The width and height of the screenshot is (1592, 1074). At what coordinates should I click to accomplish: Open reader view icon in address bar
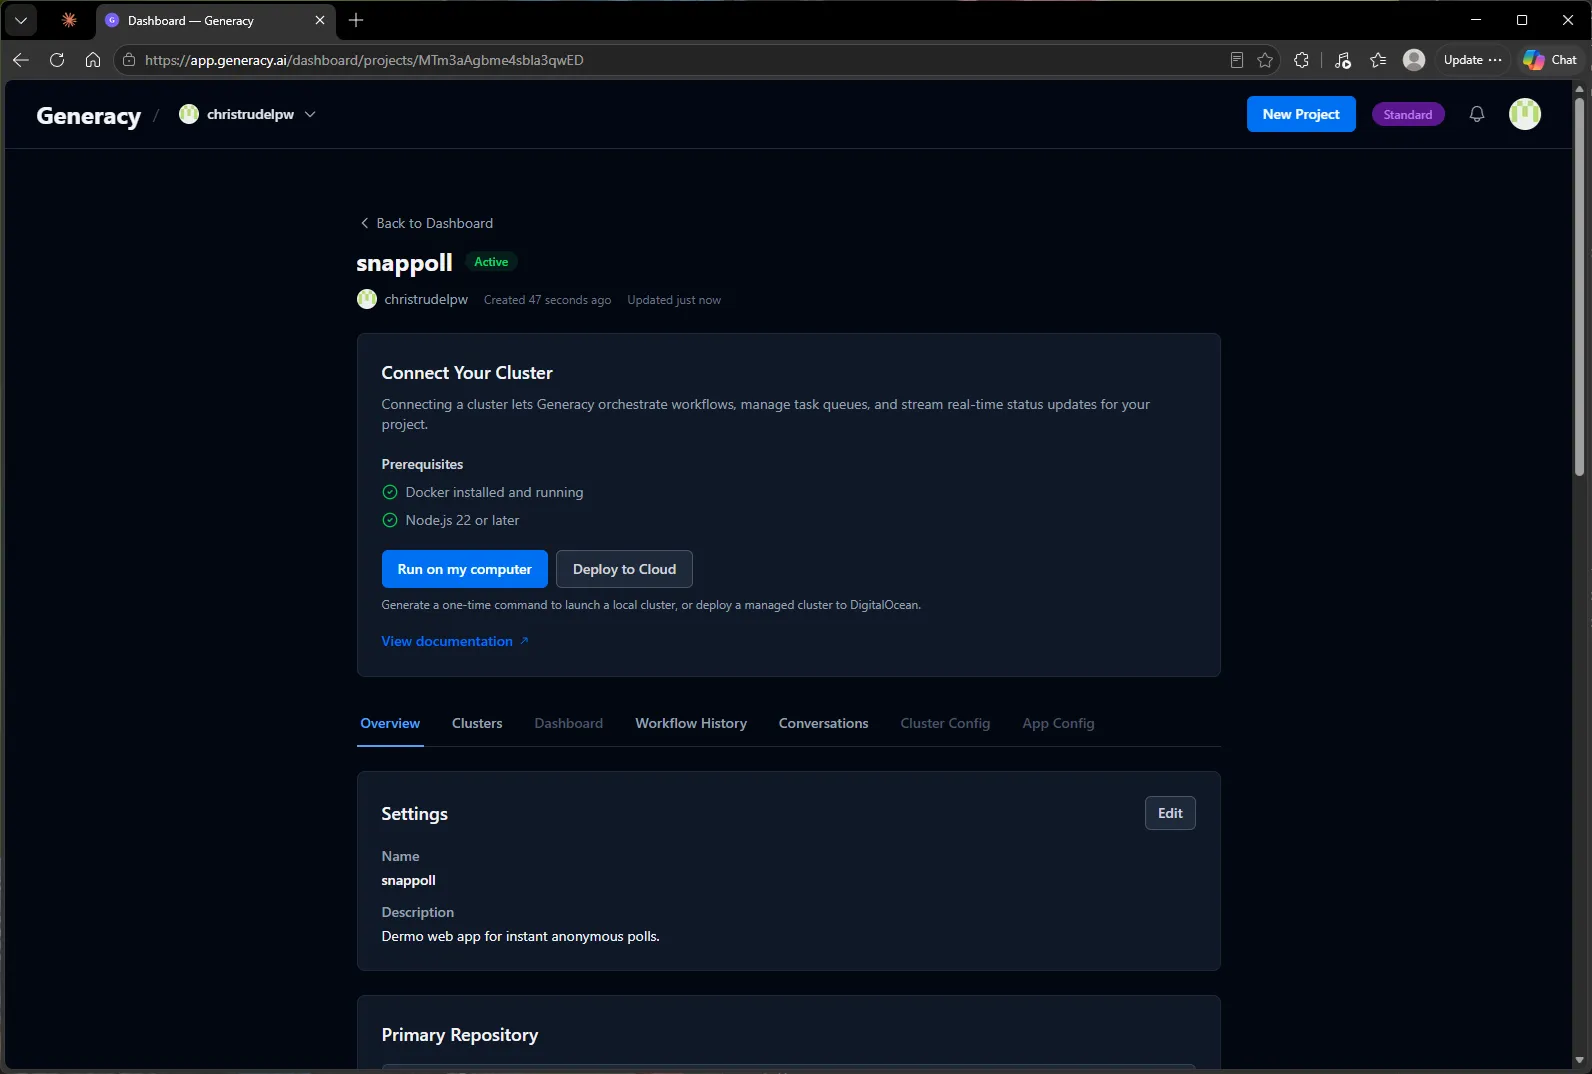pos(1237,60)
